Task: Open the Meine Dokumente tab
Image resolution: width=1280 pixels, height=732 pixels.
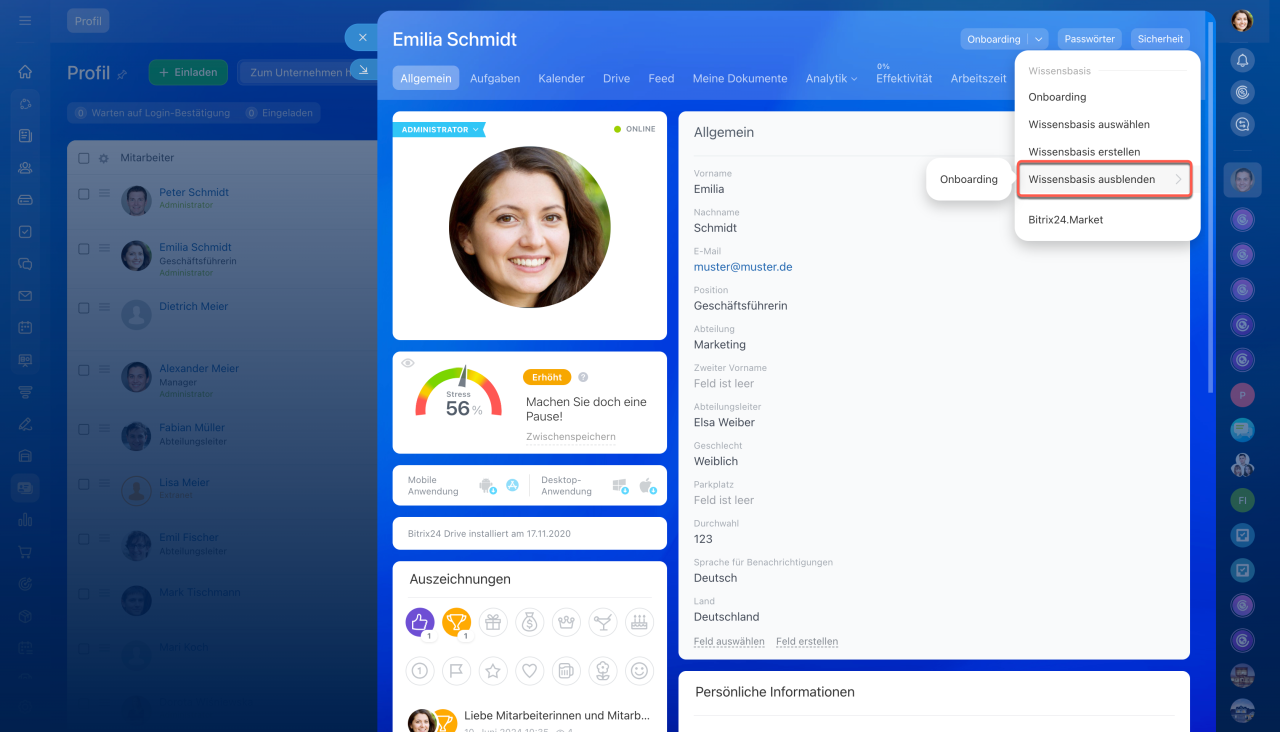Action: pyautogui.click(x=740, y=78)
